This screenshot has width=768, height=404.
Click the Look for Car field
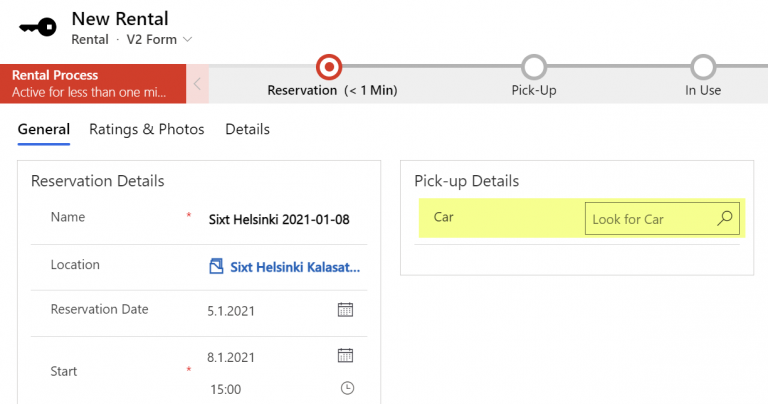[x=662, y=219]
